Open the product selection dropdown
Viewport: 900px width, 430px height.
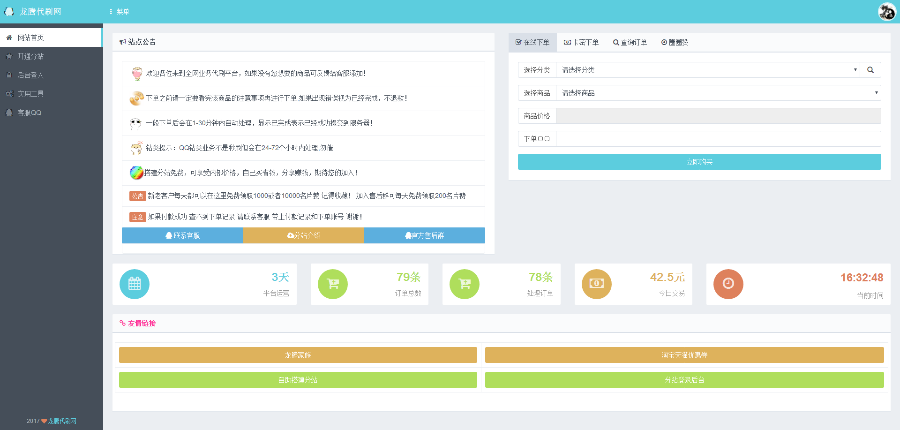(x=718, y=92)
